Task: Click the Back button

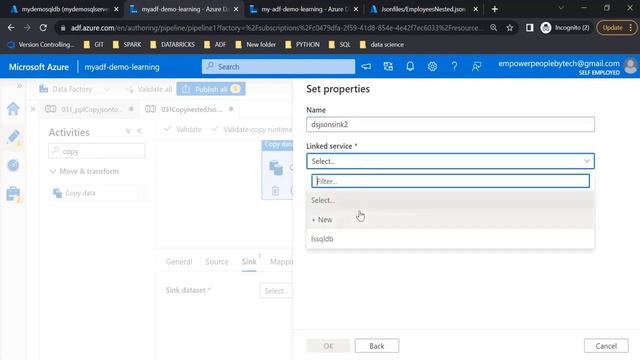Action: 377,346
